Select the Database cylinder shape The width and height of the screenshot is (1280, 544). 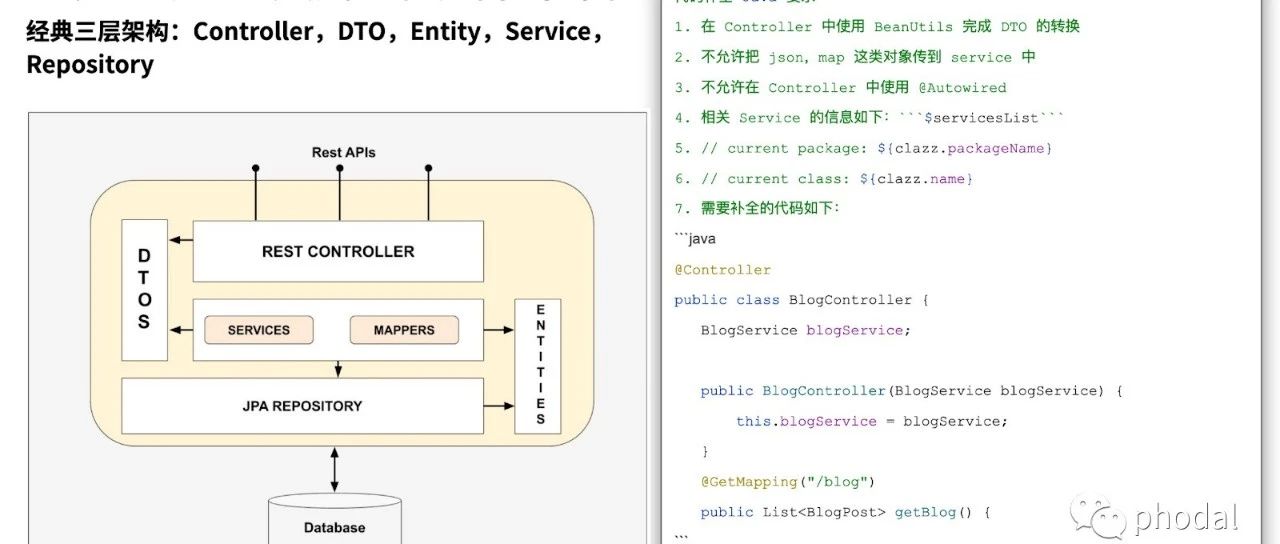335,519
